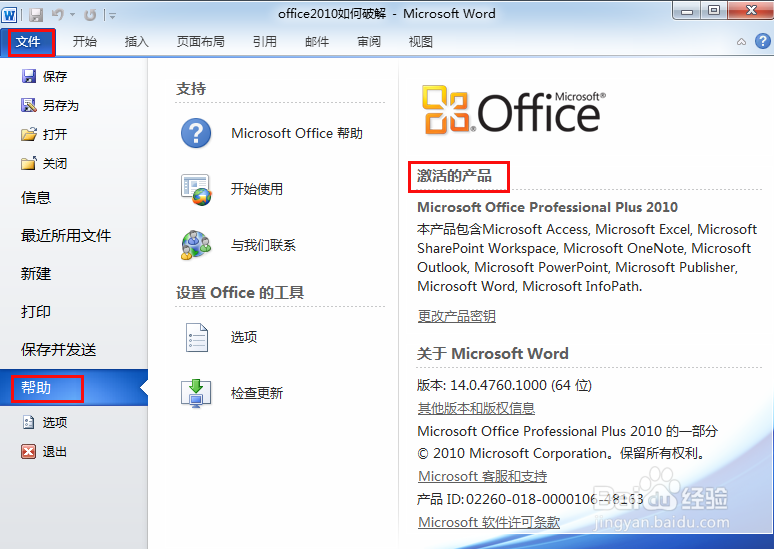Open 与我们联系 under 支持
The image size is (774, 549).
click(x=263, y=245)
